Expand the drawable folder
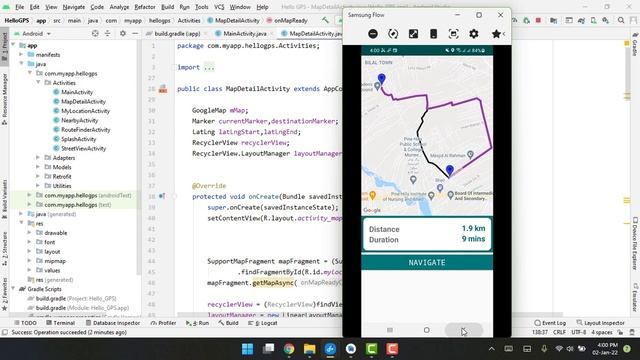 29,233
